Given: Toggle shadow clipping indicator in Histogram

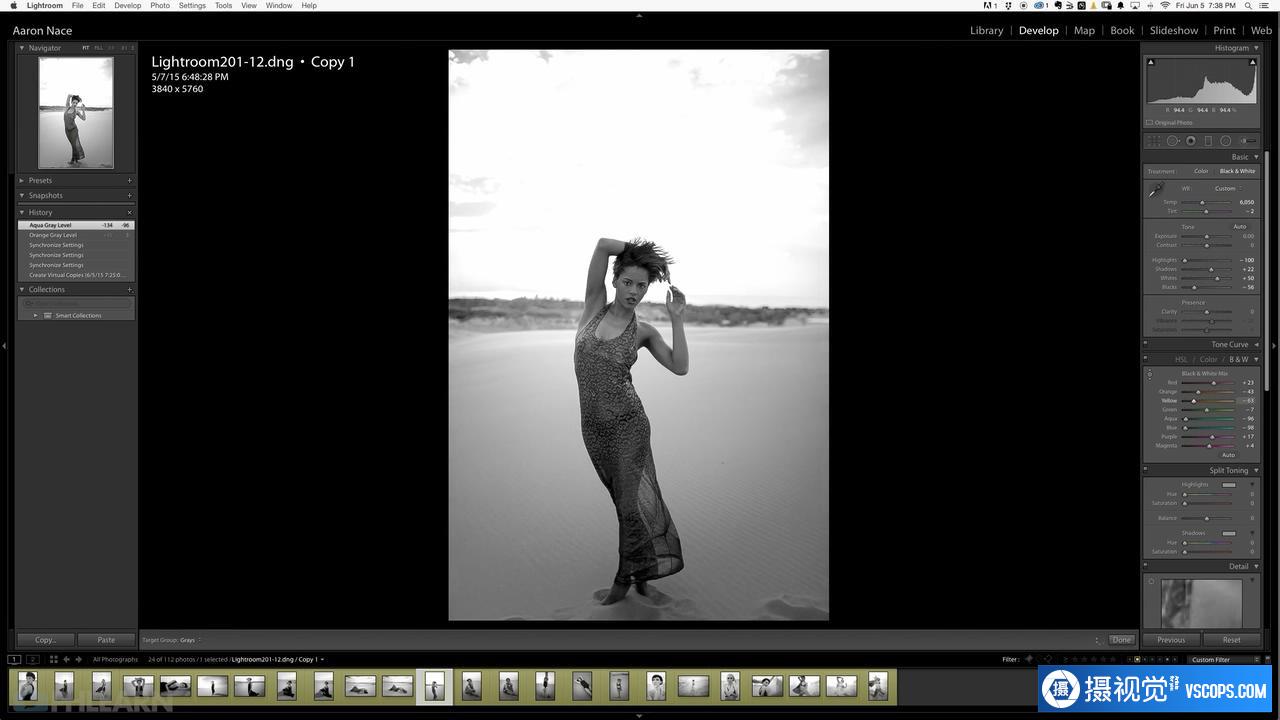Looking at the screenshot, I should point(1150,62).
